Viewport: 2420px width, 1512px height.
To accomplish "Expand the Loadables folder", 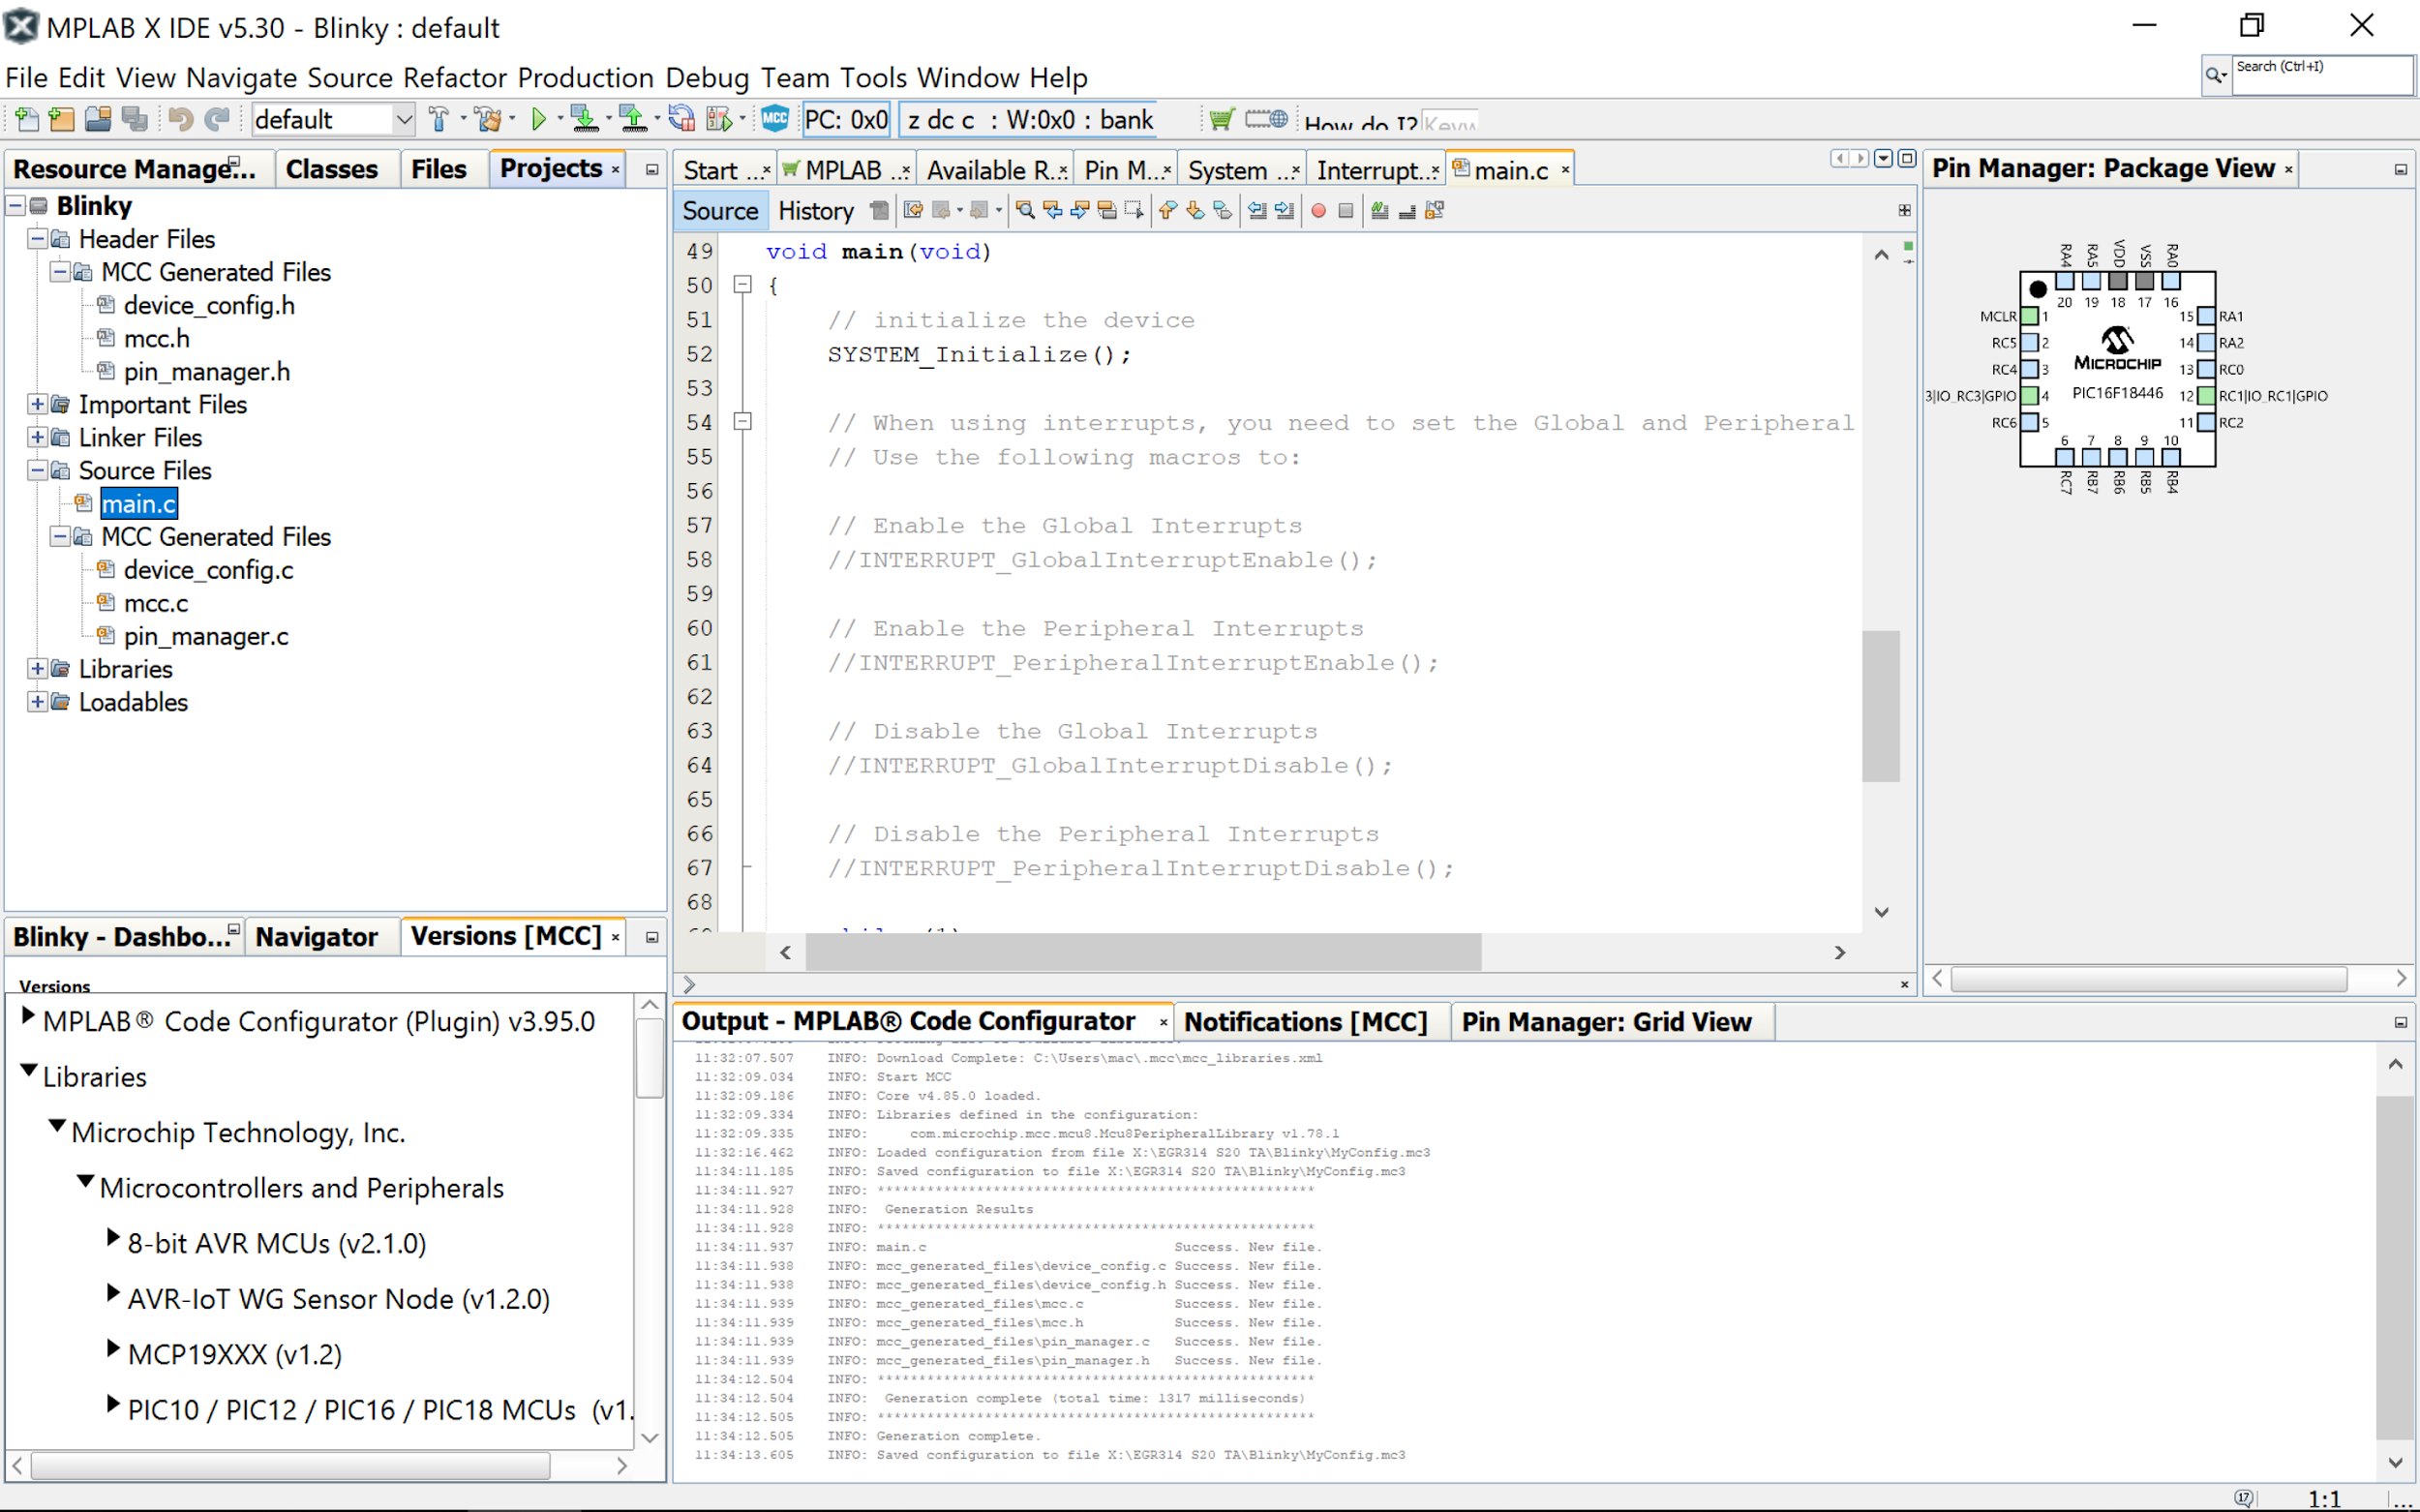I will [37, 702].
